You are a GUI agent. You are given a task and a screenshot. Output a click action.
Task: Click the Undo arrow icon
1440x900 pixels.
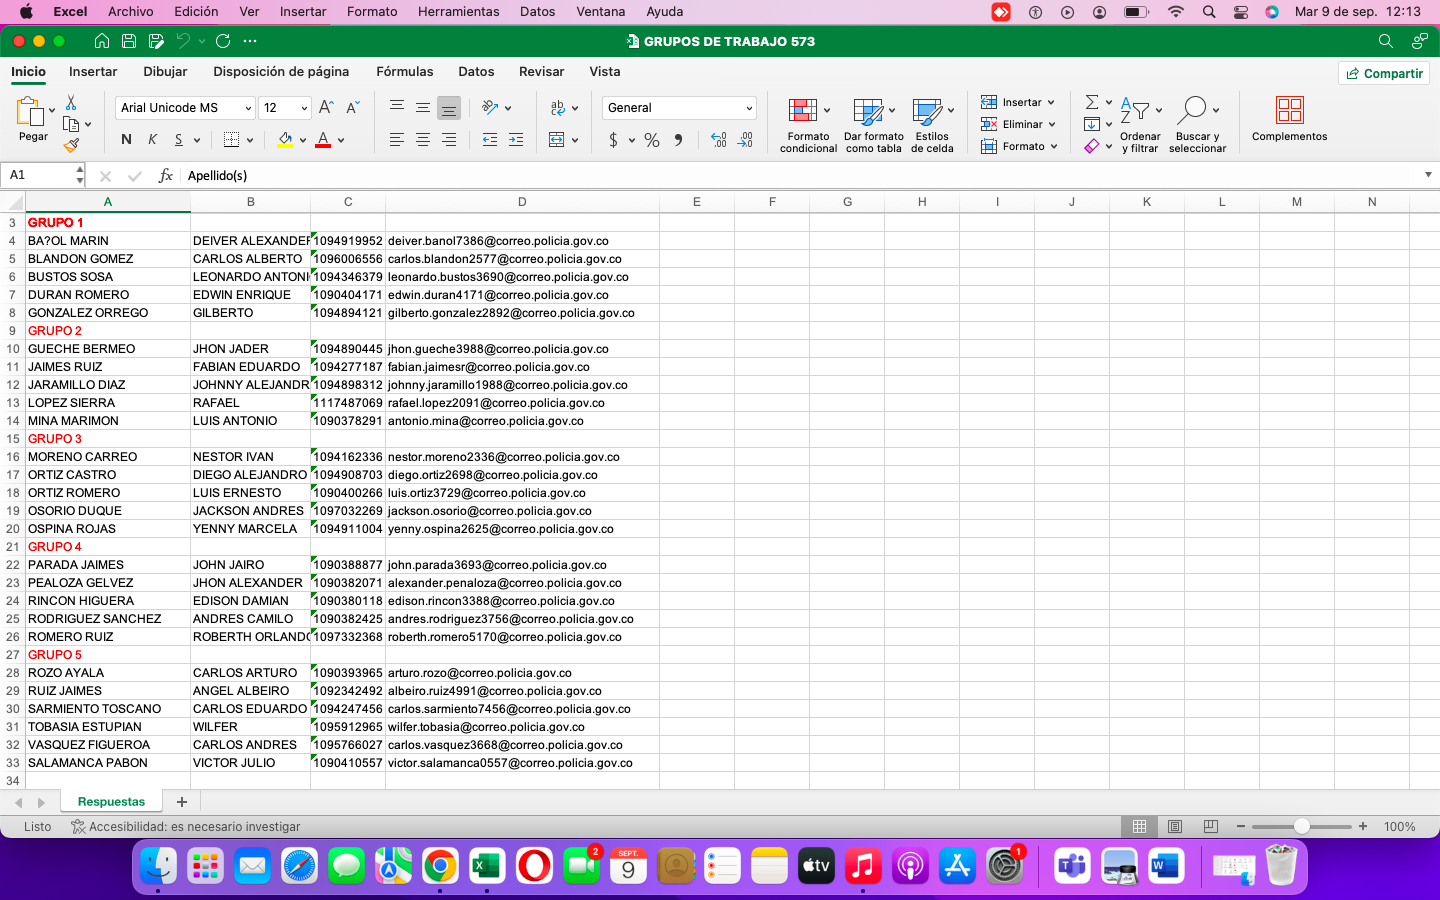pos(183,41)
